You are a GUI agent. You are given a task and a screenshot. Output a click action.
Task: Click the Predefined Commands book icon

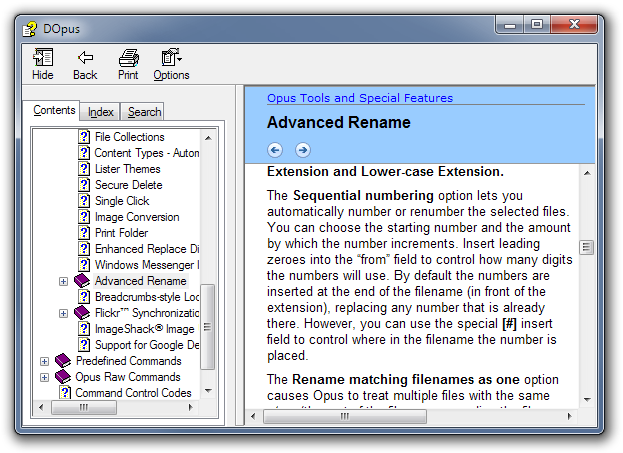63,361
